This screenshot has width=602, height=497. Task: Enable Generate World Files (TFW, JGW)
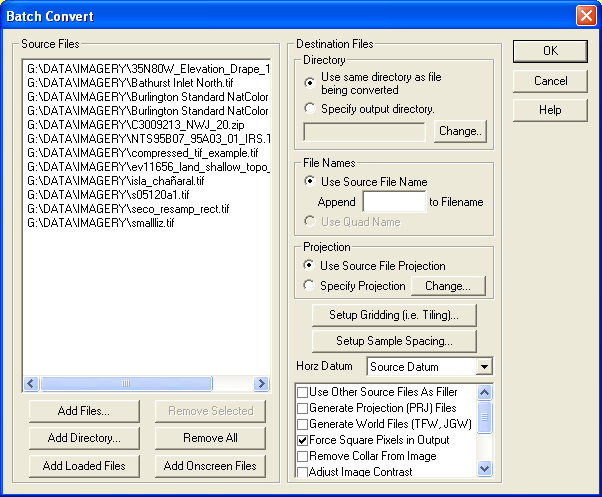pos(303,424)
